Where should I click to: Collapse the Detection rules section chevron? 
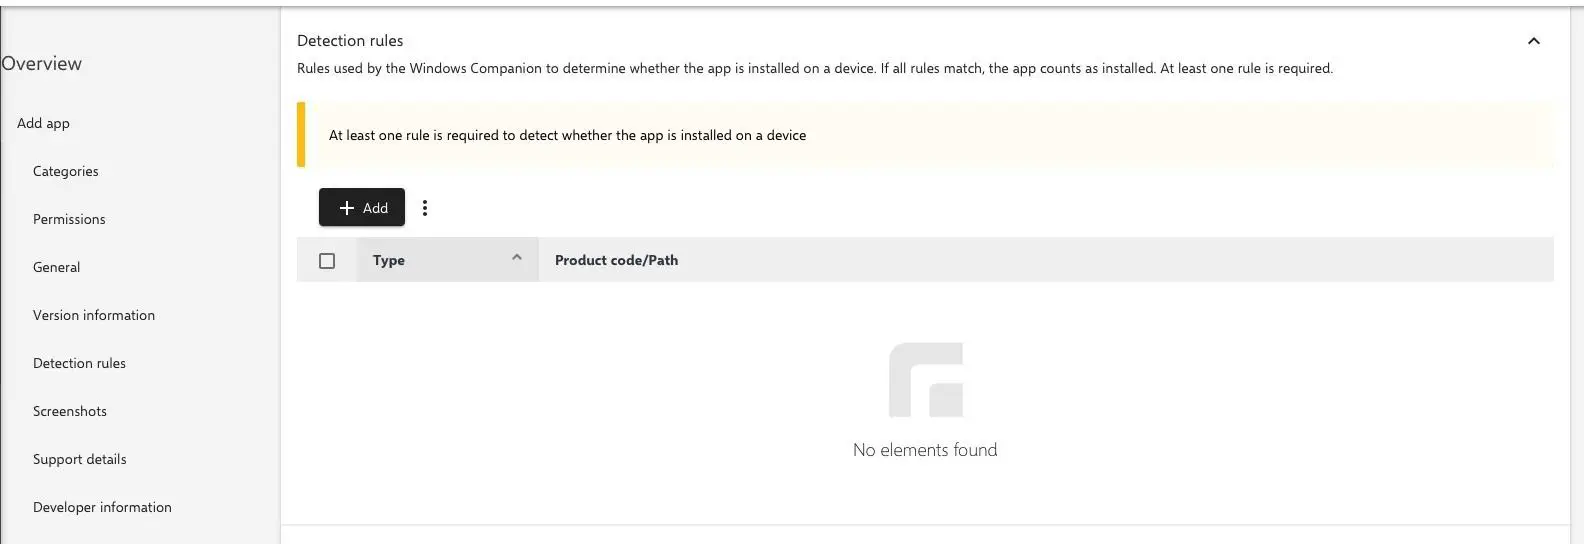[x=1533, y=41]
